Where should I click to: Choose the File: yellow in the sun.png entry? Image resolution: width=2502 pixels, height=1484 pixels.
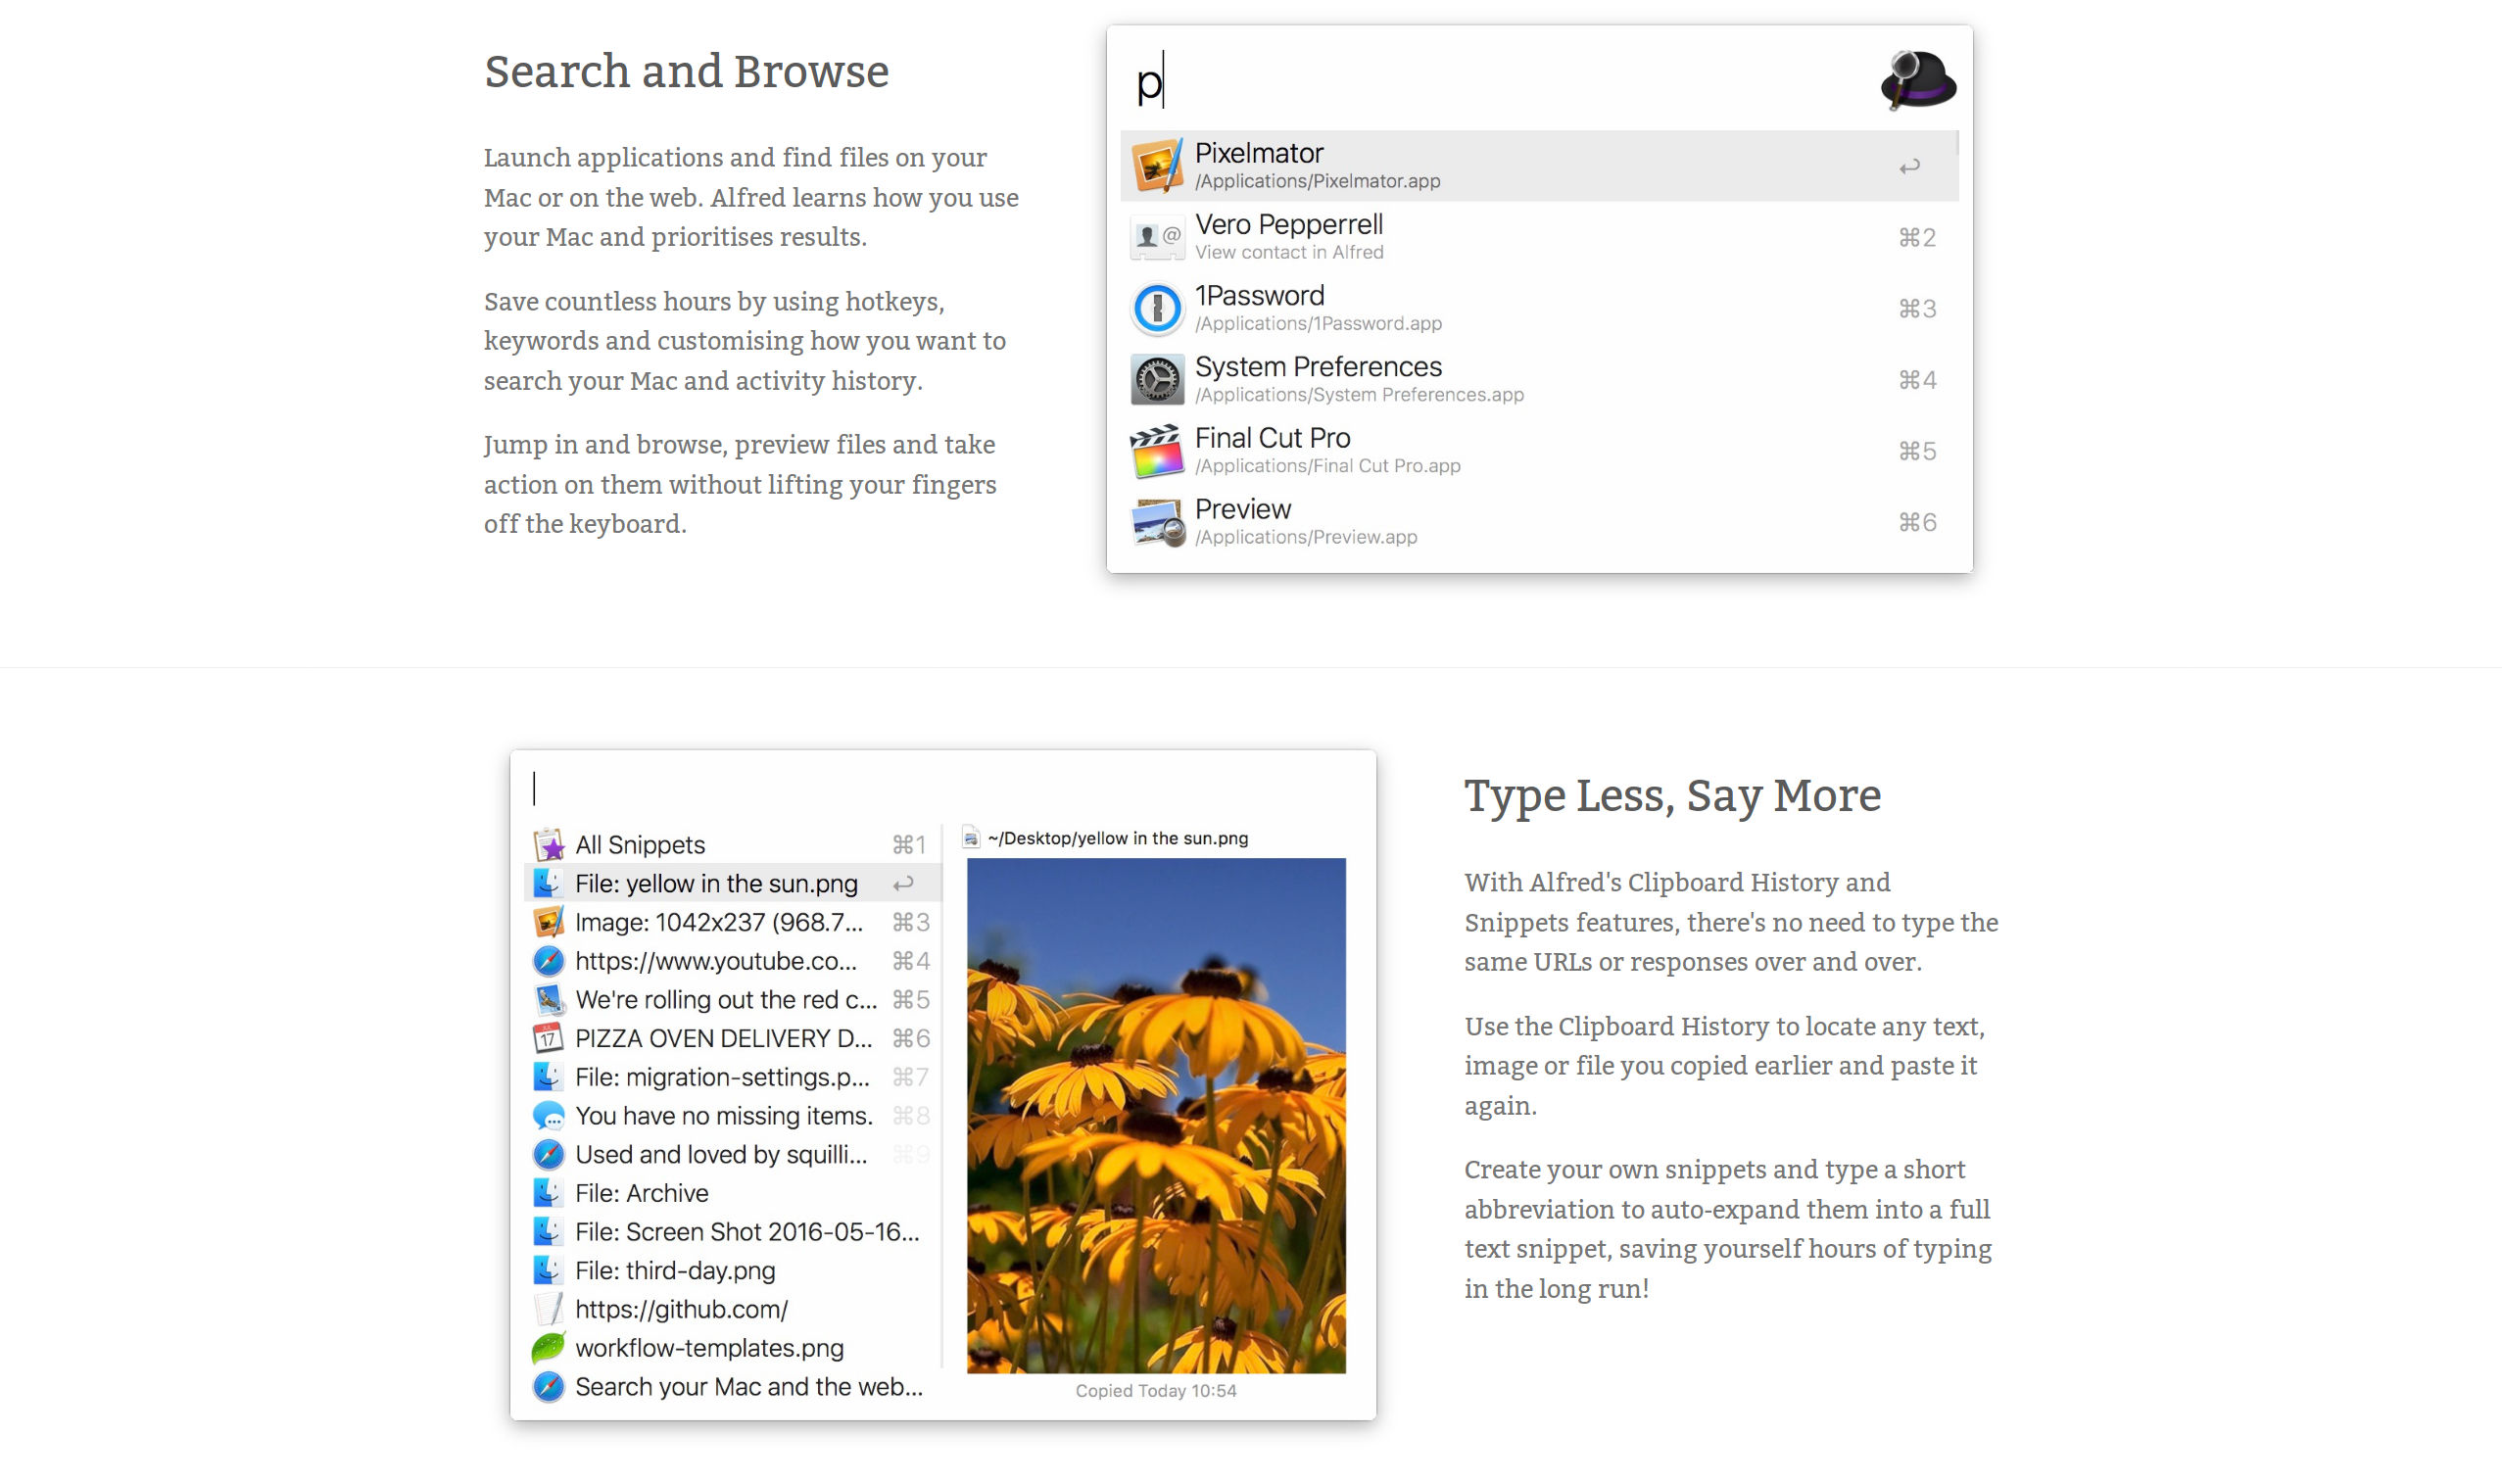tap(716, 884)
